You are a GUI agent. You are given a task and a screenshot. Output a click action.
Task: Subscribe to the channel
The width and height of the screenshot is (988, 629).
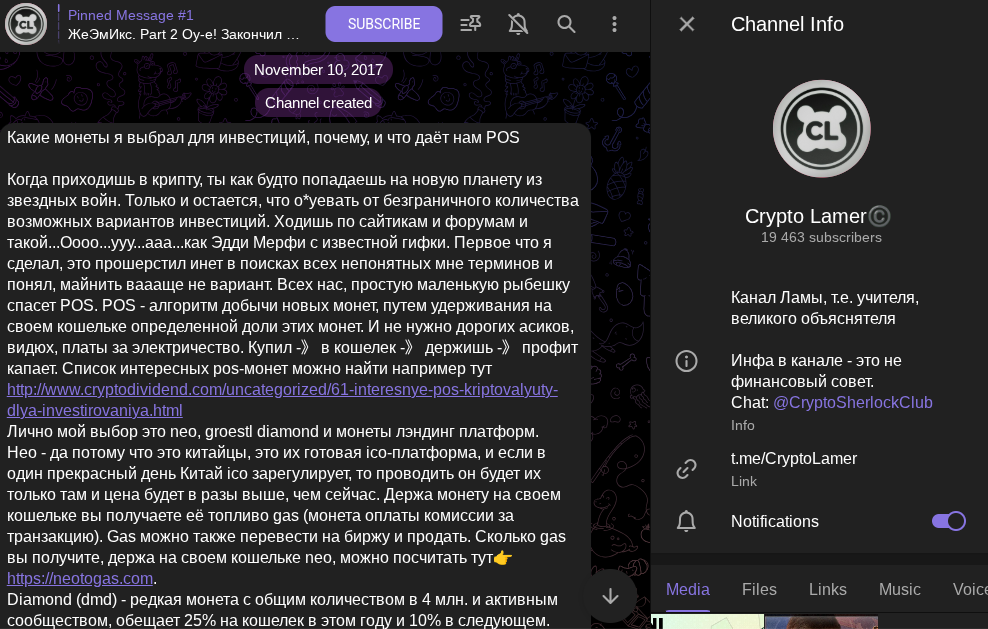pos(384,24)
